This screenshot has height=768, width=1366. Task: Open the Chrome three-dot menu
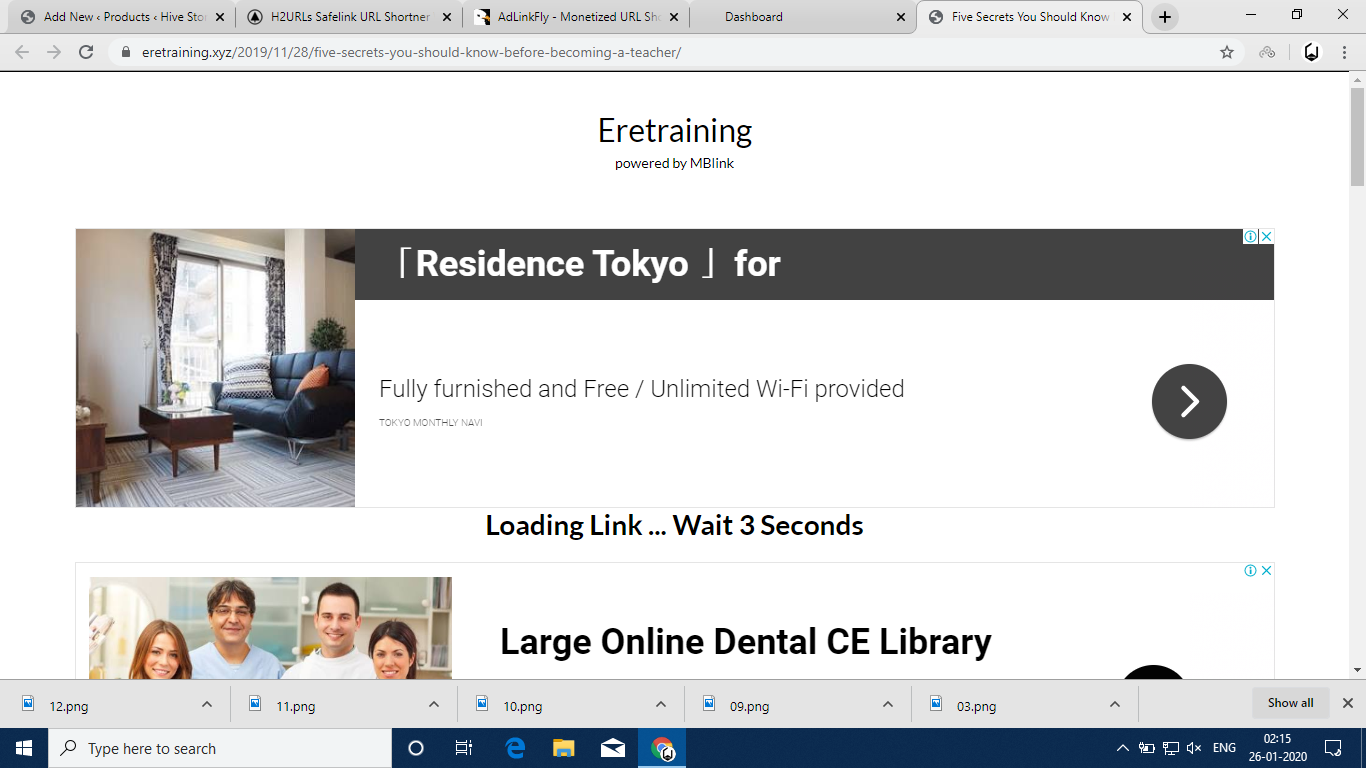[x=1344, y=52]
